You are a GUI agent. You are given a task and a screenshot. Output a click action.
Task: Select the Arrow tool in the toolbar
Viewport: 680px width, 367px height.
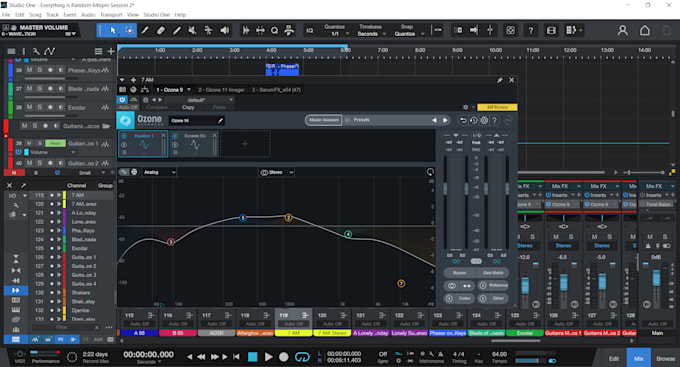point(113,30)
